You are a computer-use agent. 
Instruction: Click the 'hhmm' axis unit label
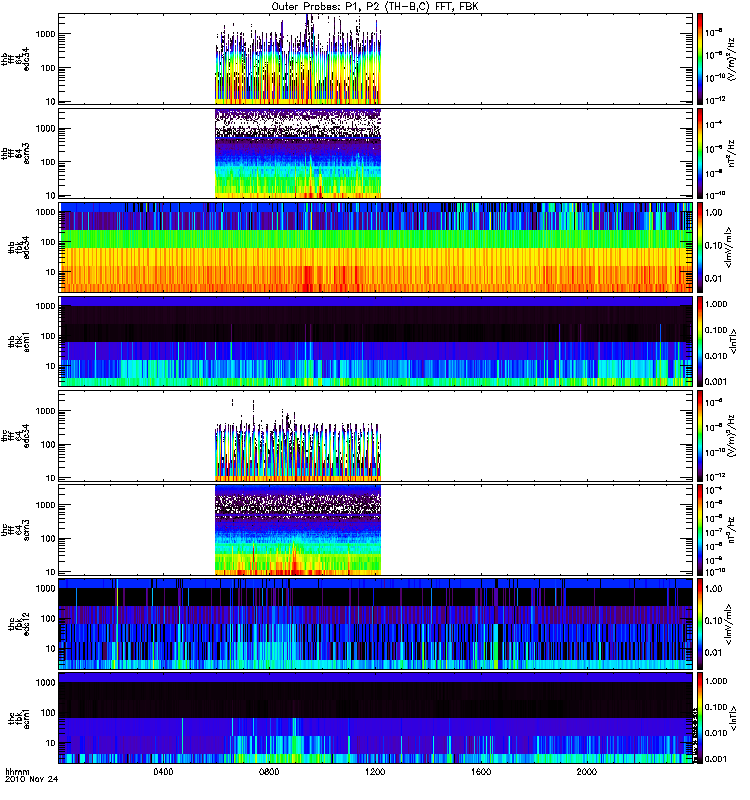pos(17,772)
